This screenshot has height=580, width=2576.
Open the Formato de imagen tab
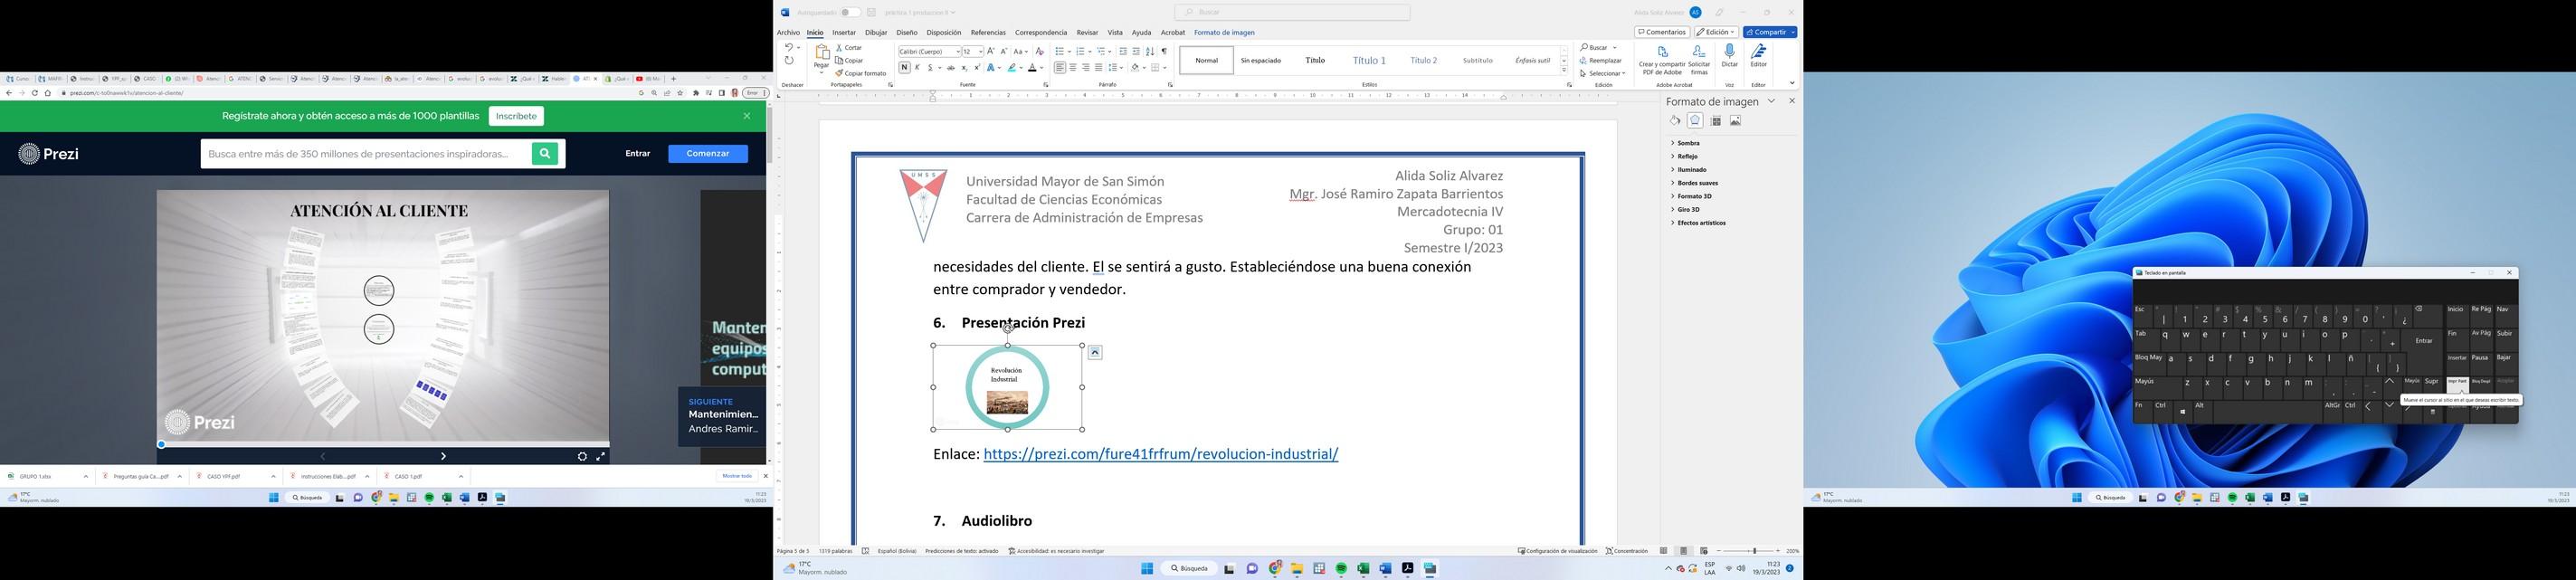pyautogui.click(x=1224, y=33)
